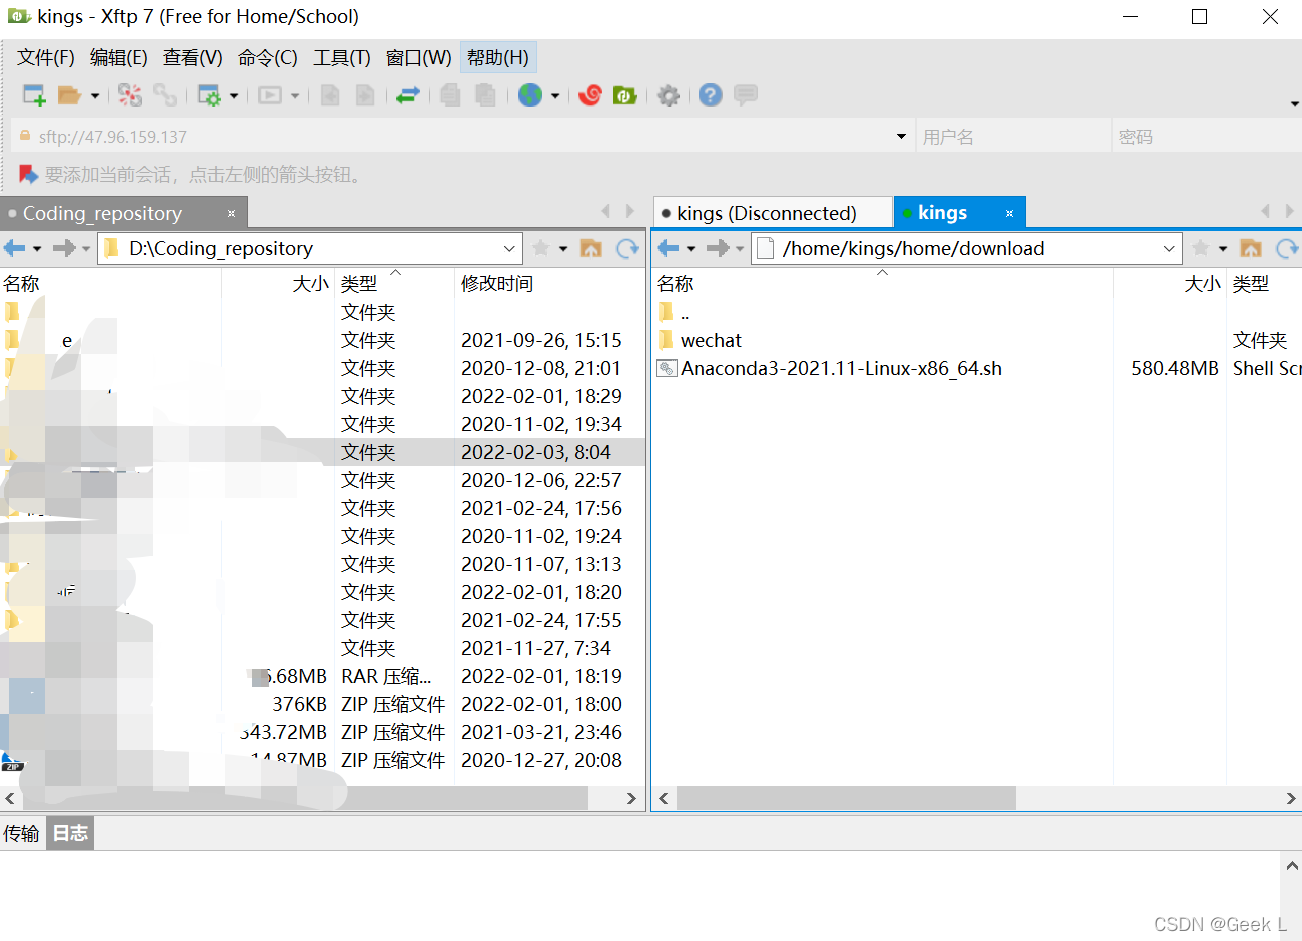
Task: Open the 窗口(W) menu
Action: 419,57
